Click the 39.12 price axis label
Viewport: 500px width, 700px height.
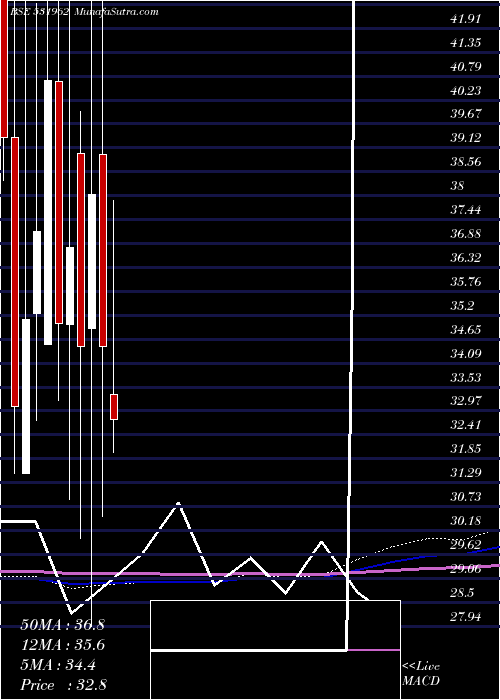(466, 138)
